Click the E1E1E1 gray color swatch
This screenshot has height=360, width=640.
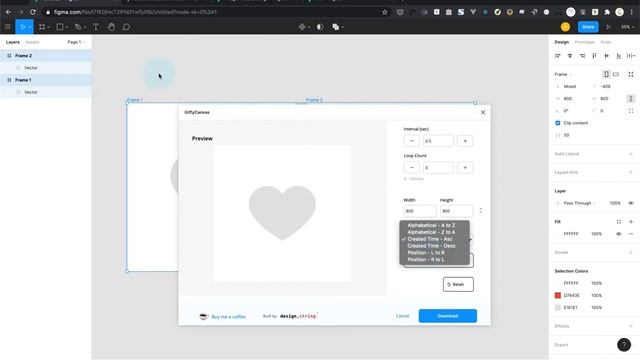pos(558,307)
